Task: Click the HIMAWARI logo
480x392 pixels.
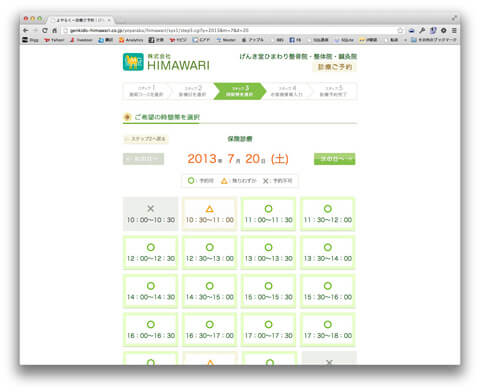Action: (166, 62)
